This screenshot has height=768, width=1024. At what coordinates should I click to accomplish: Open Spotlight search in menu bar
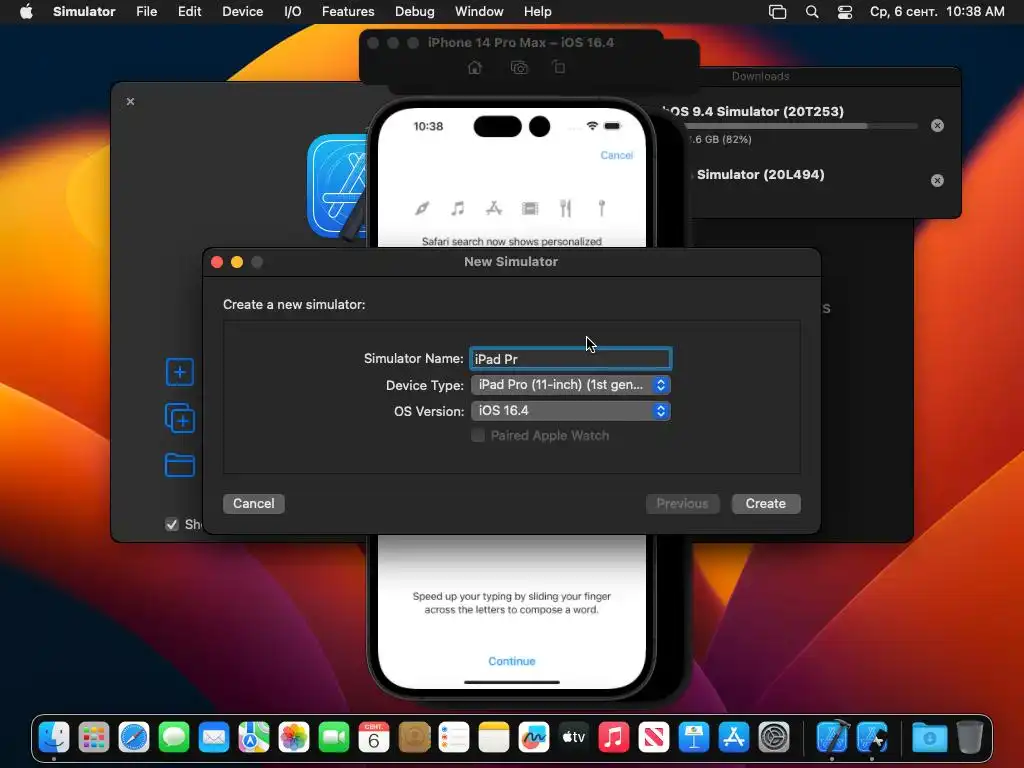812,12
